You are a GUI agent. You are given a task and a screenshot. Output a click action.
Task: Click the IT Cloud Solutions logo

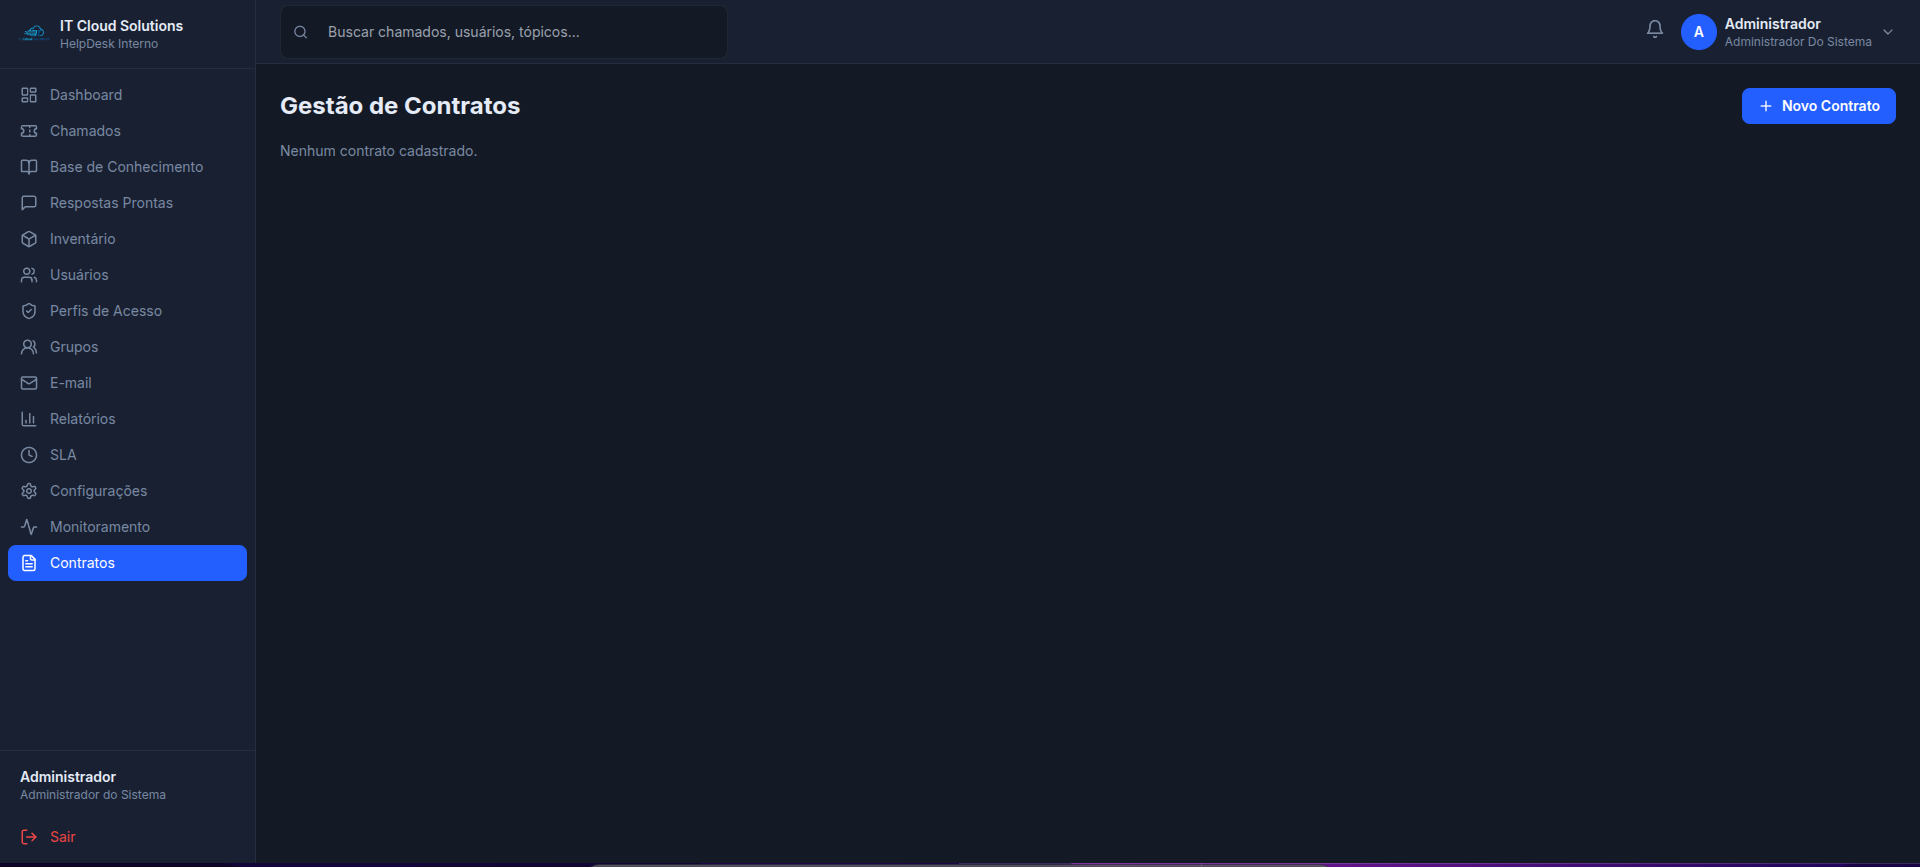35,33
